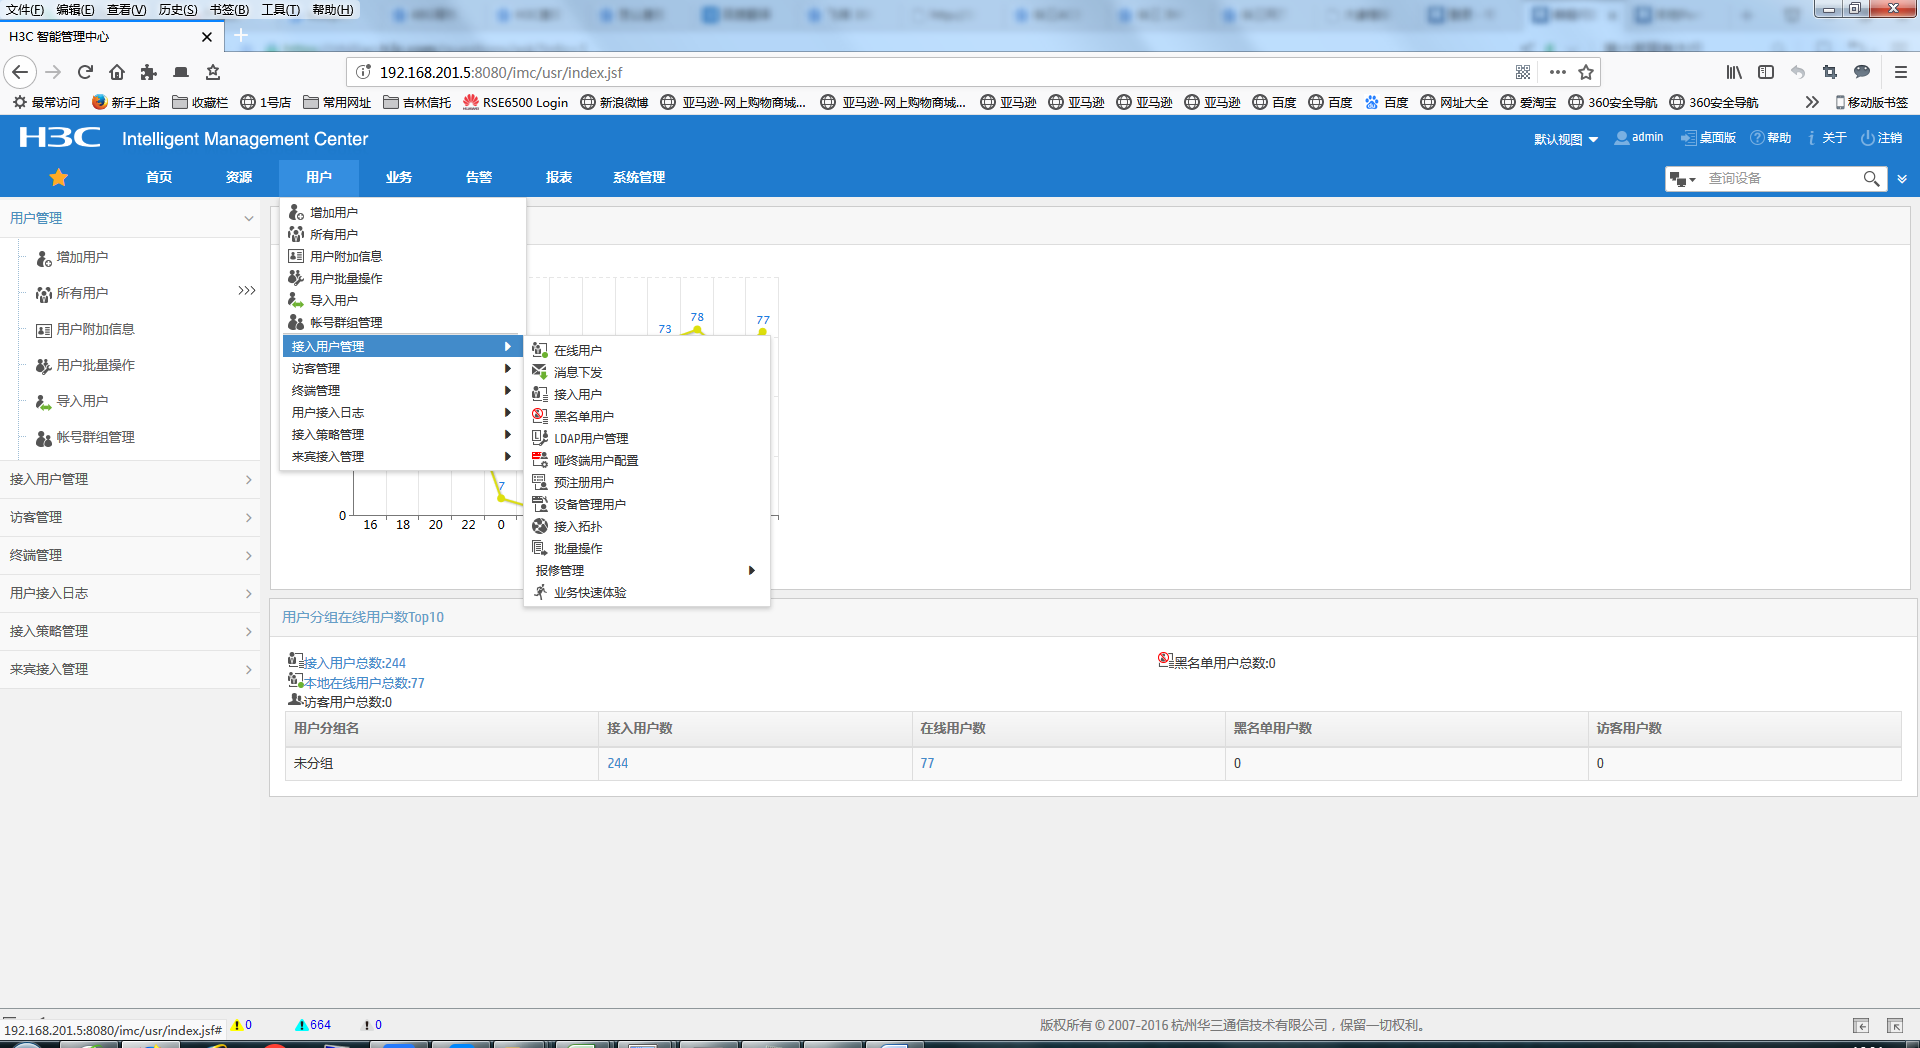Screen dimensions: 1920x1048
Task: Click the 关于 about link
Action: click(1827, 138)
